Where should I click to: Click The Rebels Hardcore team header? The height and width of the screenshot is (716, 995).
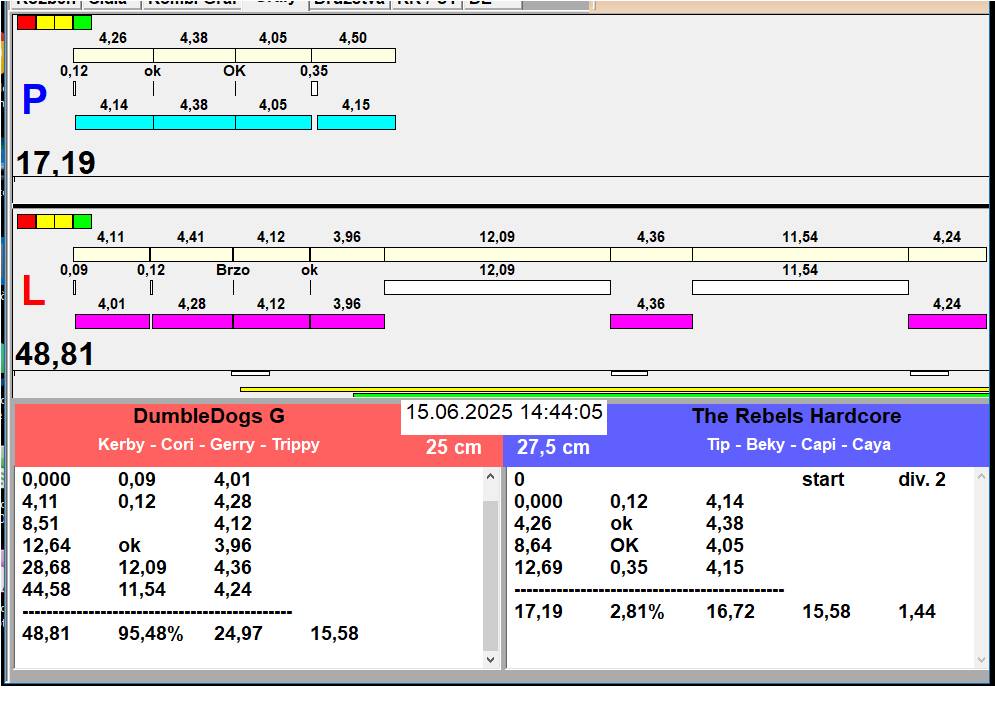pyautogui.click(x=796, y=416)
